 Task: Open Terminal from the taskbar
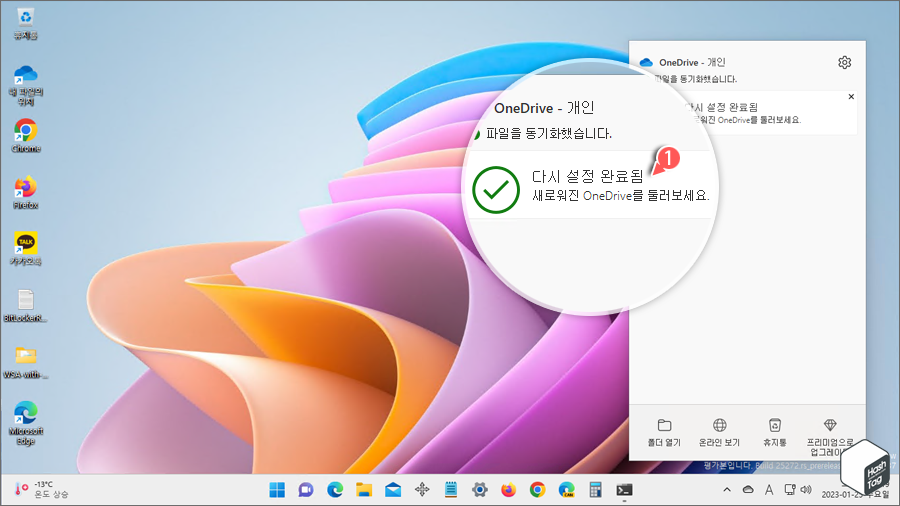pyautogui.click(x=624, y=490)
